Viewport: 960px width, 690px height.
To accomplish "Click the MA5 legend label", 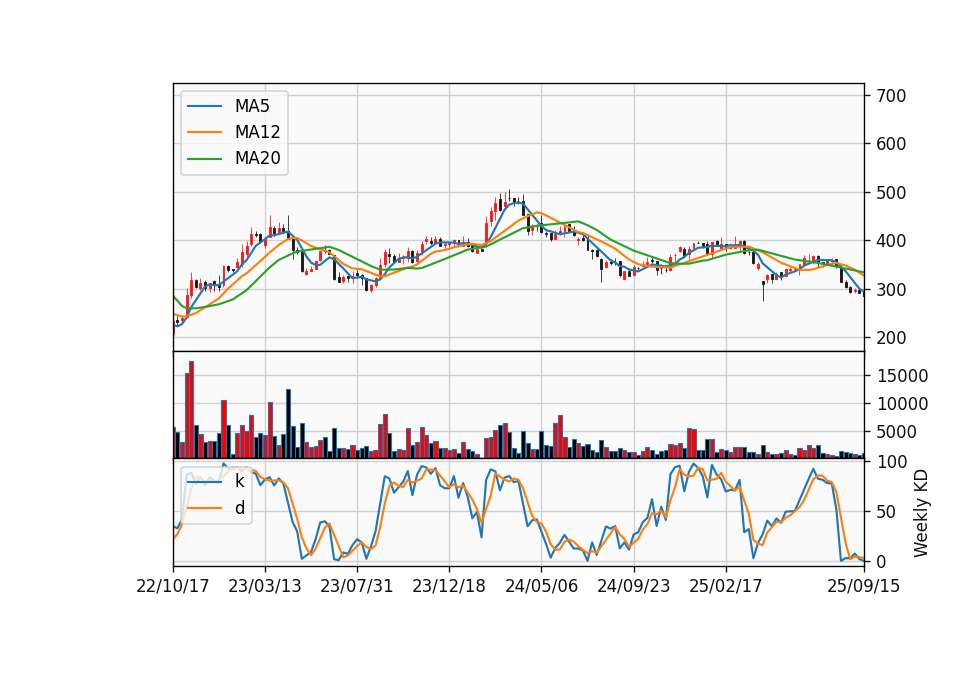I will tap(252, 106).
